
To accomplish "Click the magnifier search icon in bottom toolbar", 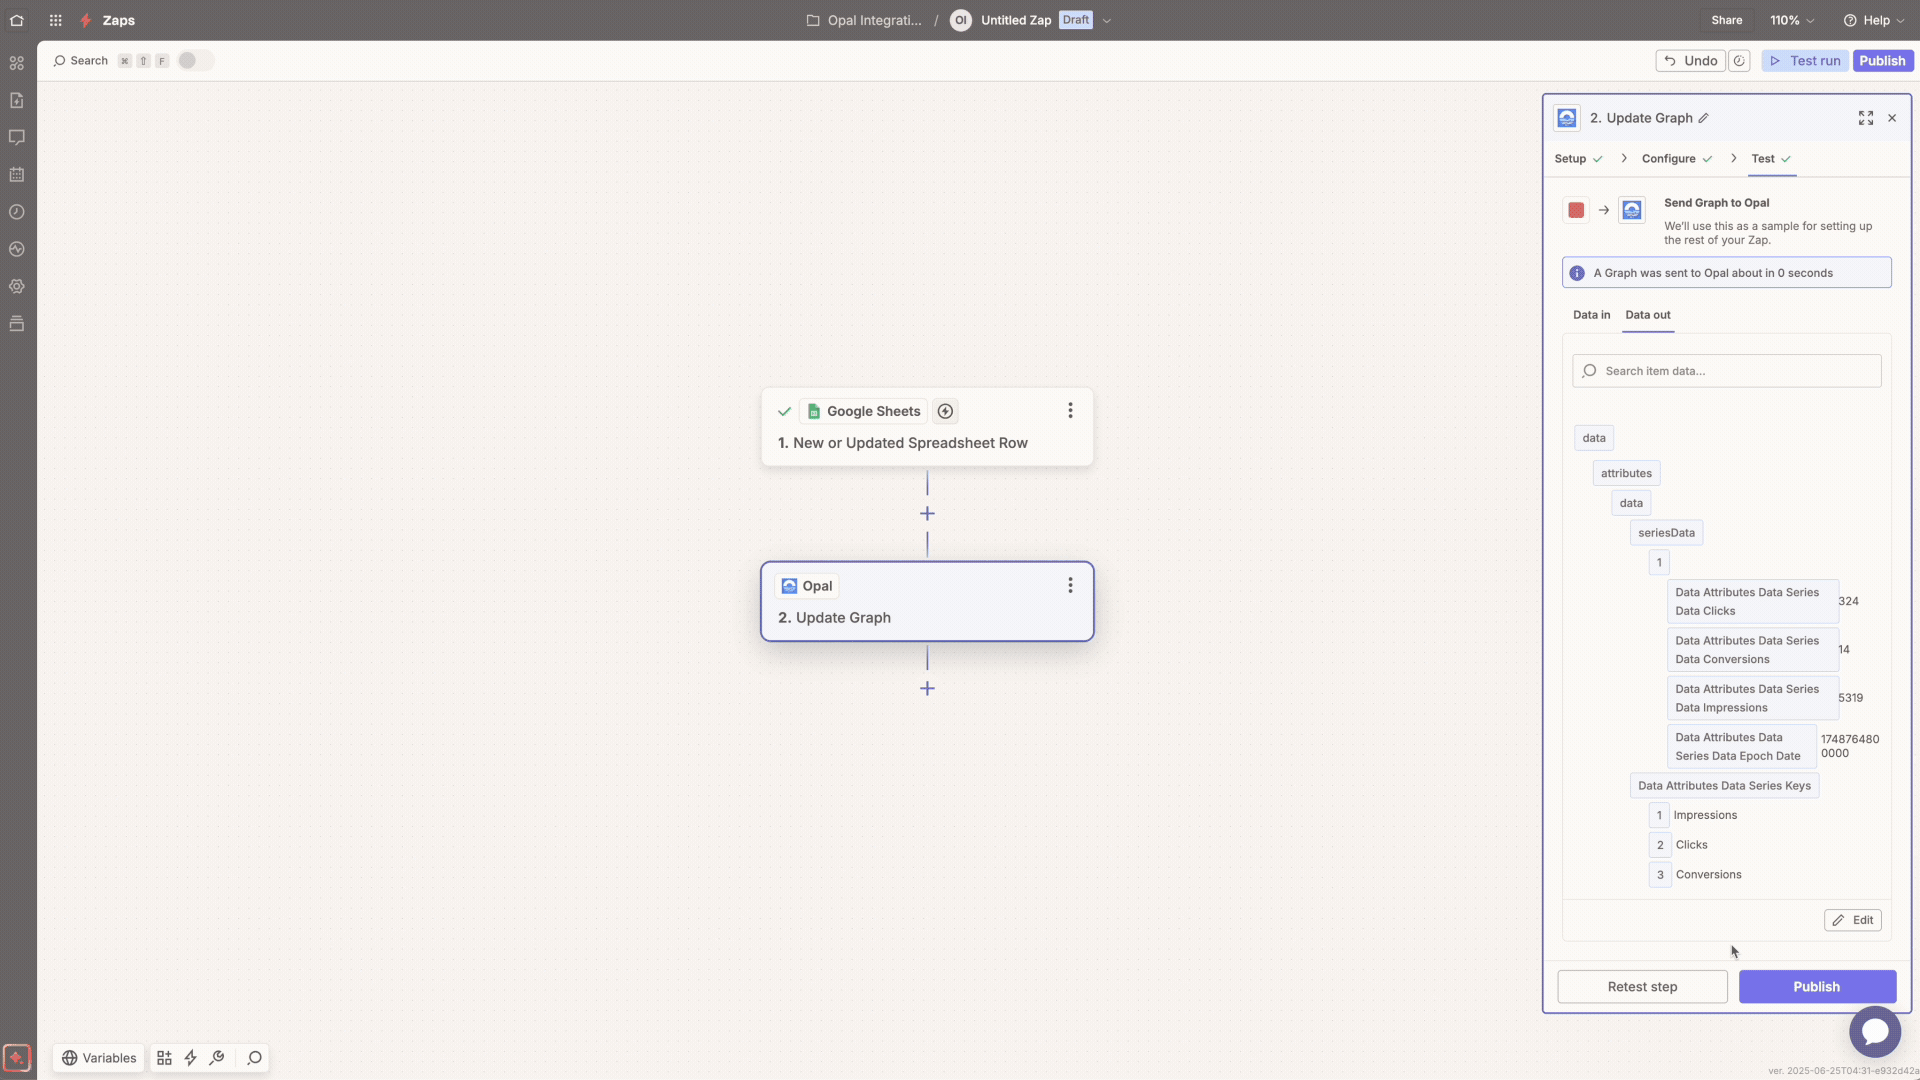I will [x=254, y=1058].
